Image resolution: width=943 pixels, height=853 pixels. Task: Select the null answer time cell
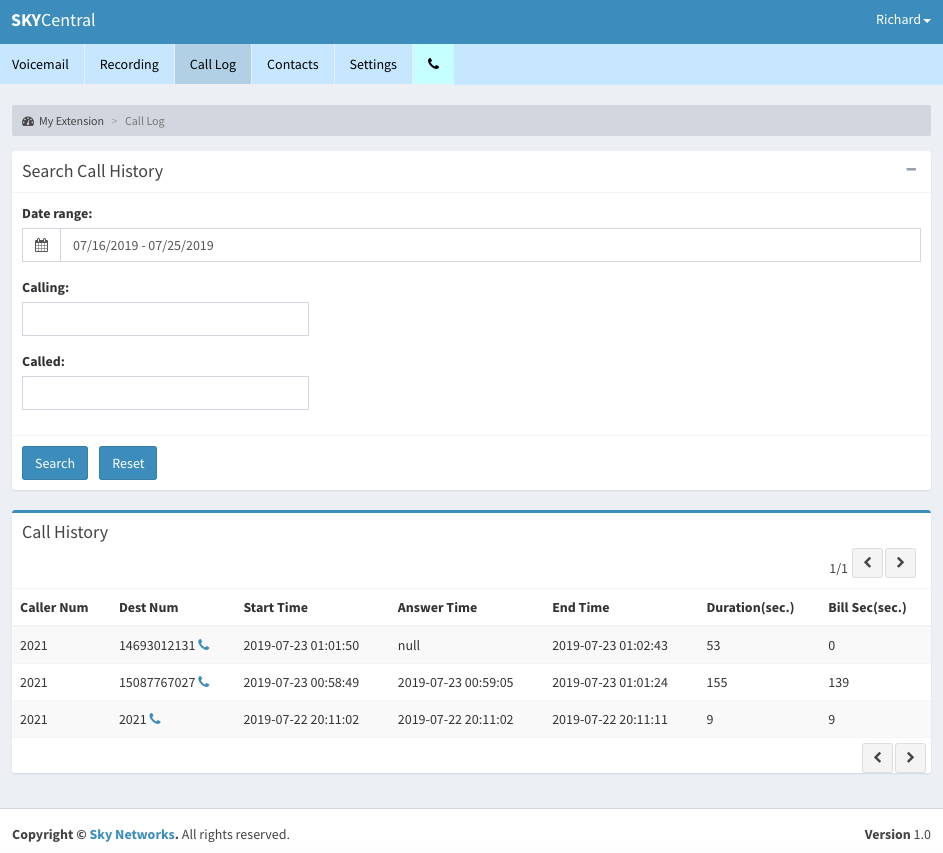tap(409, 645)
